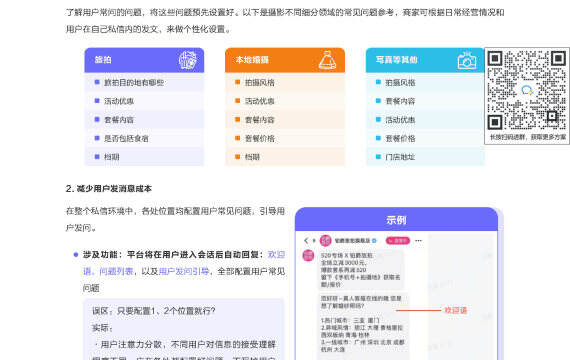Click the 示例 banner above the example chat
The image size is (570, 360).
point(396,219)
